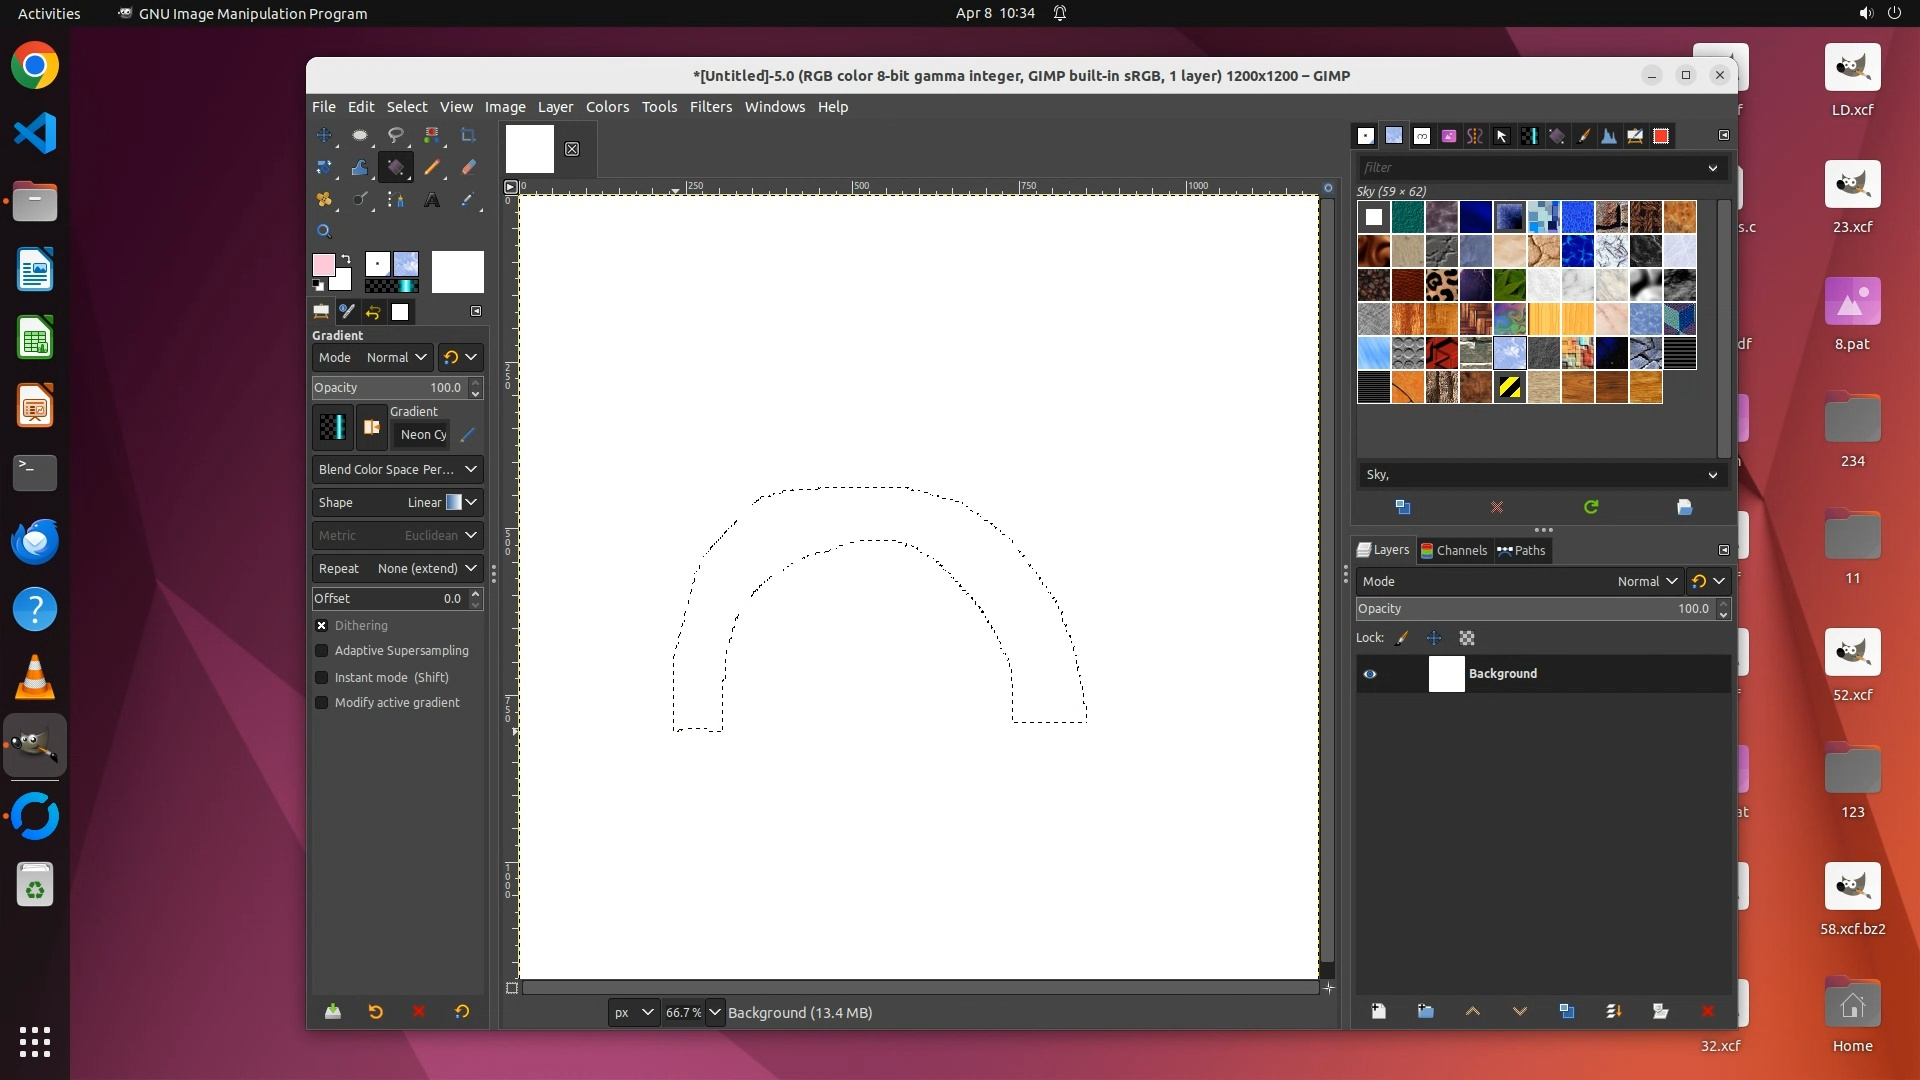Open the GIMP icon in Ubuntu dock
The height and width of the screenshot is (1080, 1920).
(x=35, y=746)
